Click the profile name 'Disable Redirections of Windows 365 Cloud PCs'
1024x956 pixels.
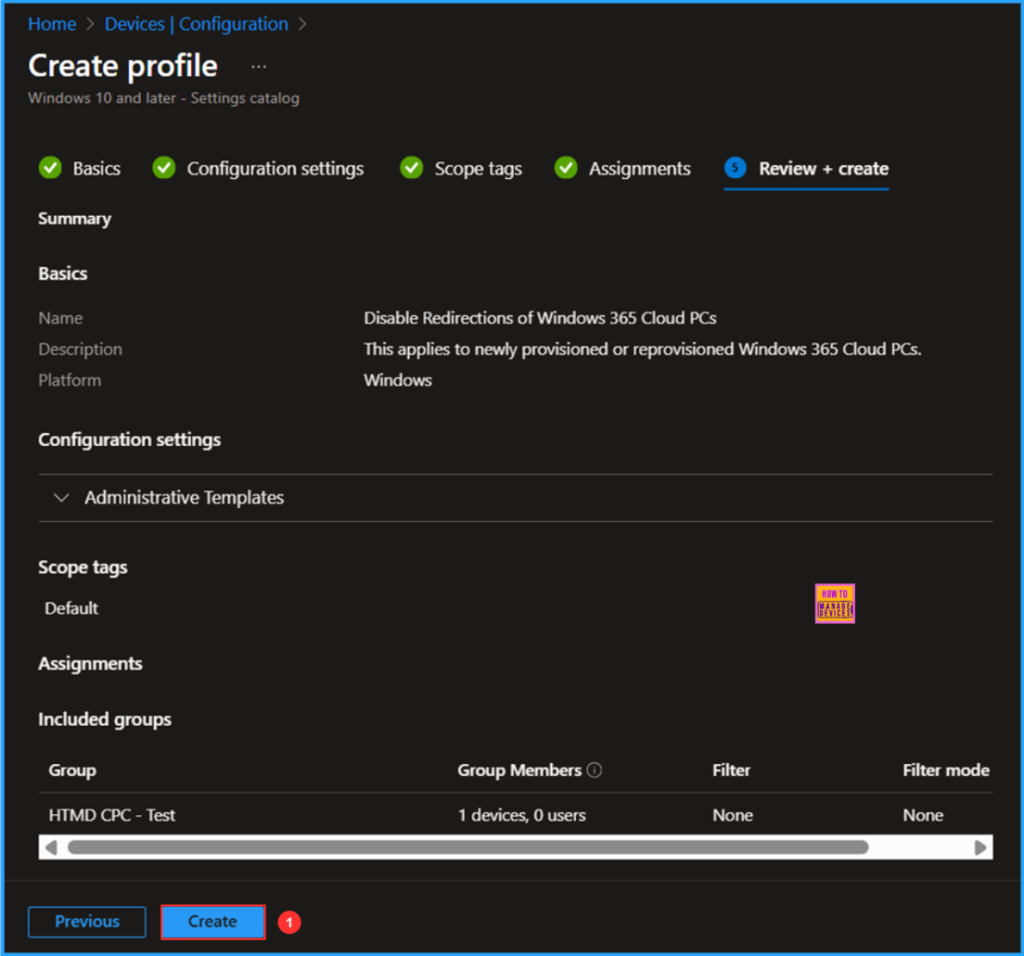539,318
